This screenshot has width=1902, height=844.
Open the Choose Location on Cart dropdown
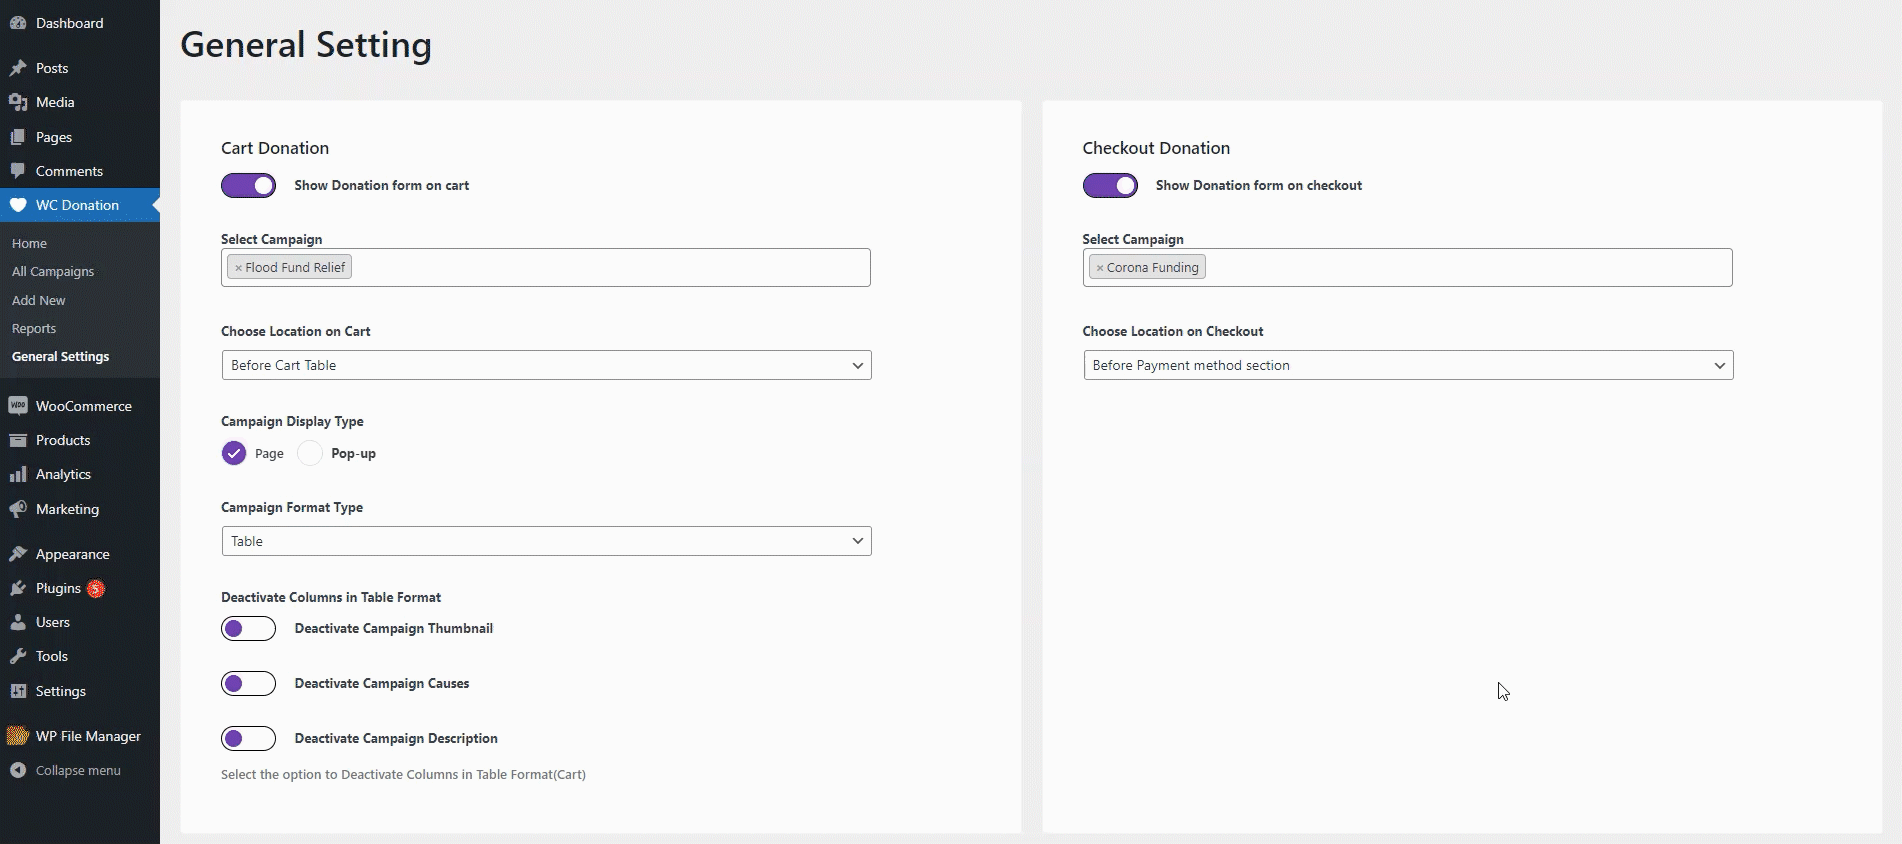[546, 365]
